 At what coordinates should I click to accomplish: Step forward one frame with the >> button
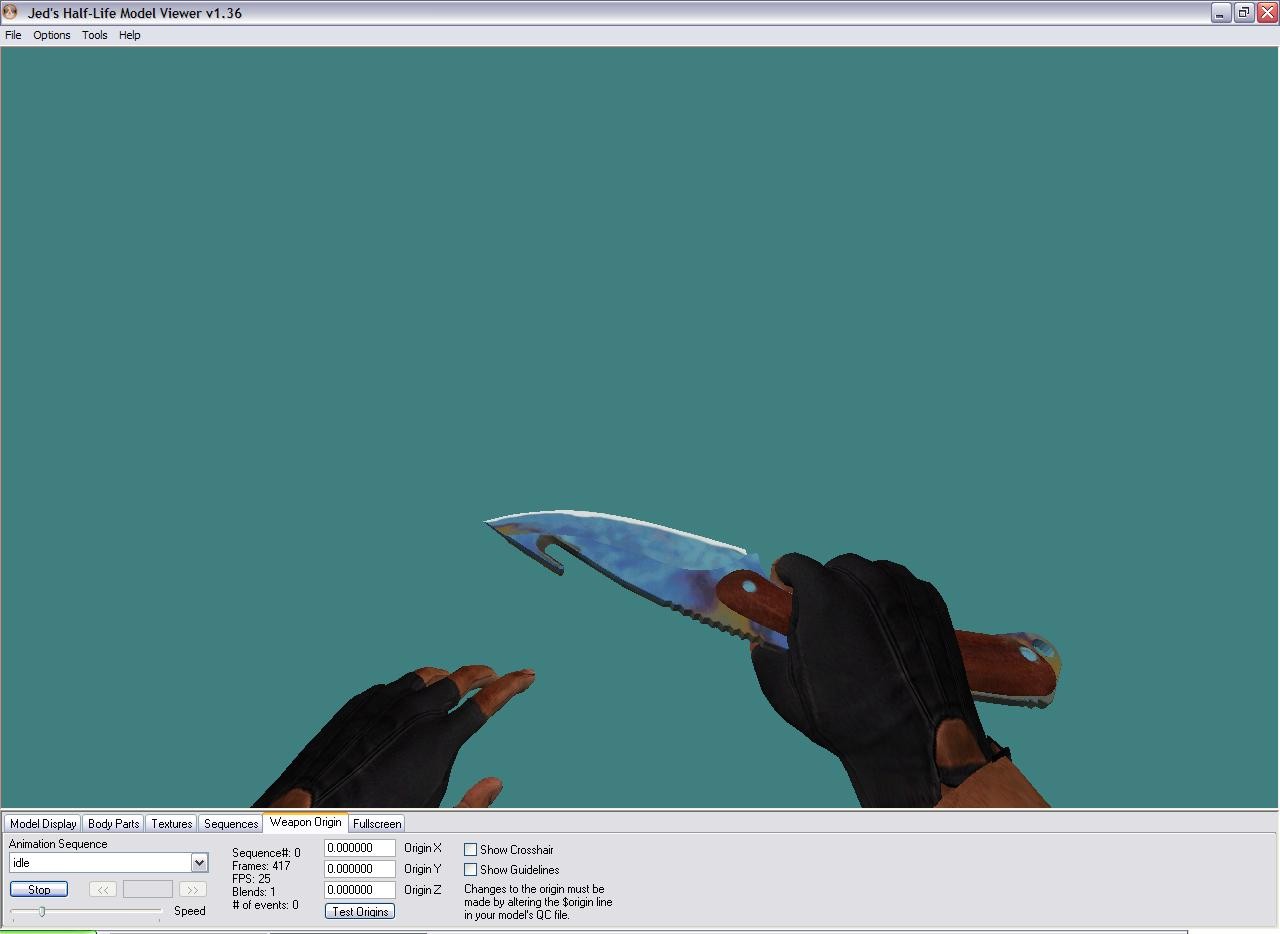pyautogui.click(x=192, y=889)
